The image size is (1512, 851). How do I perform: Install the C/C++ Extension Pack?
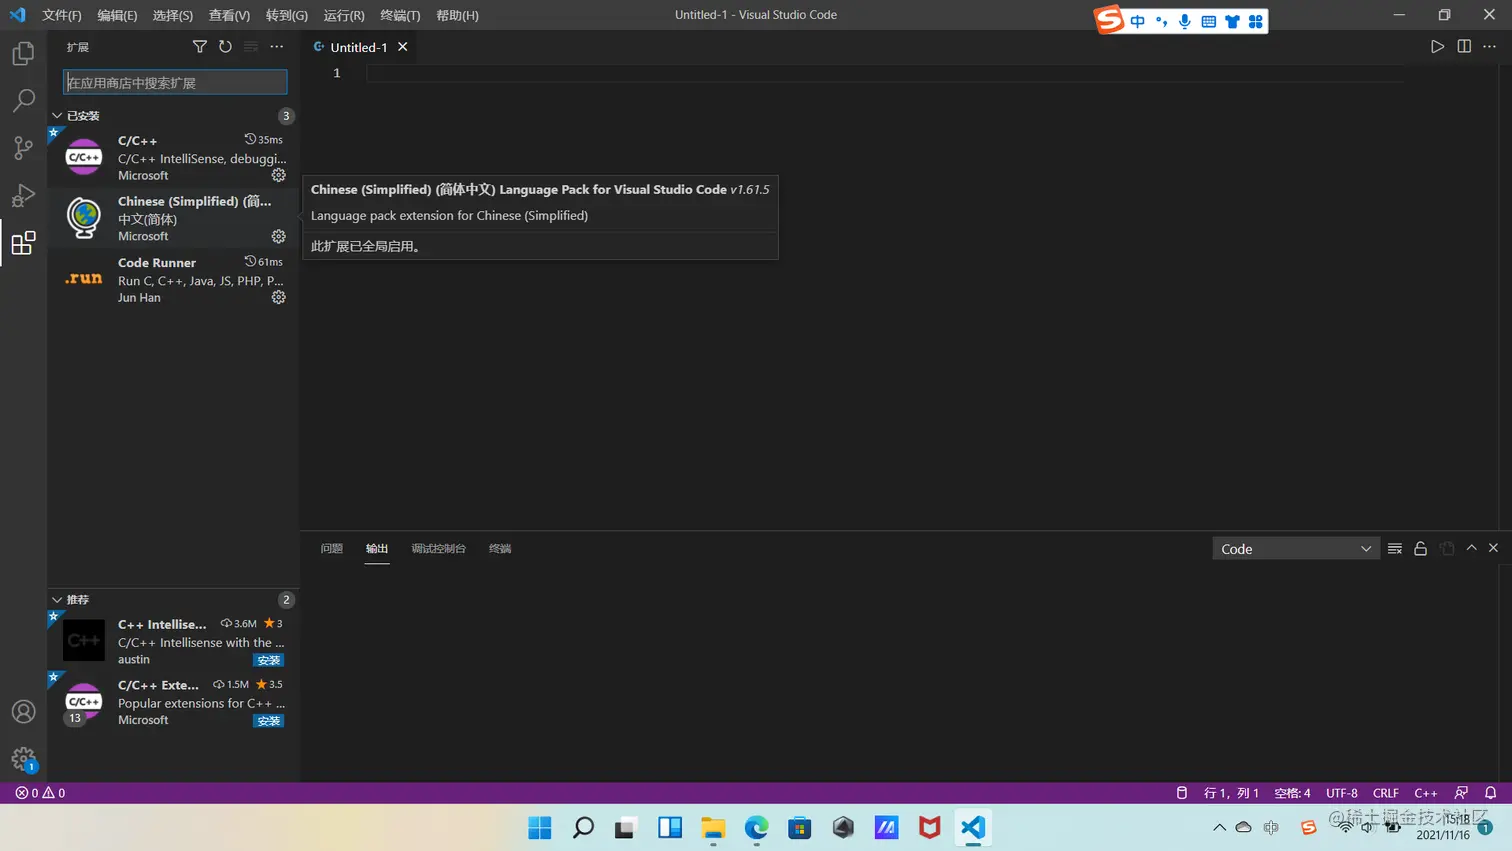tap(268, 721)
